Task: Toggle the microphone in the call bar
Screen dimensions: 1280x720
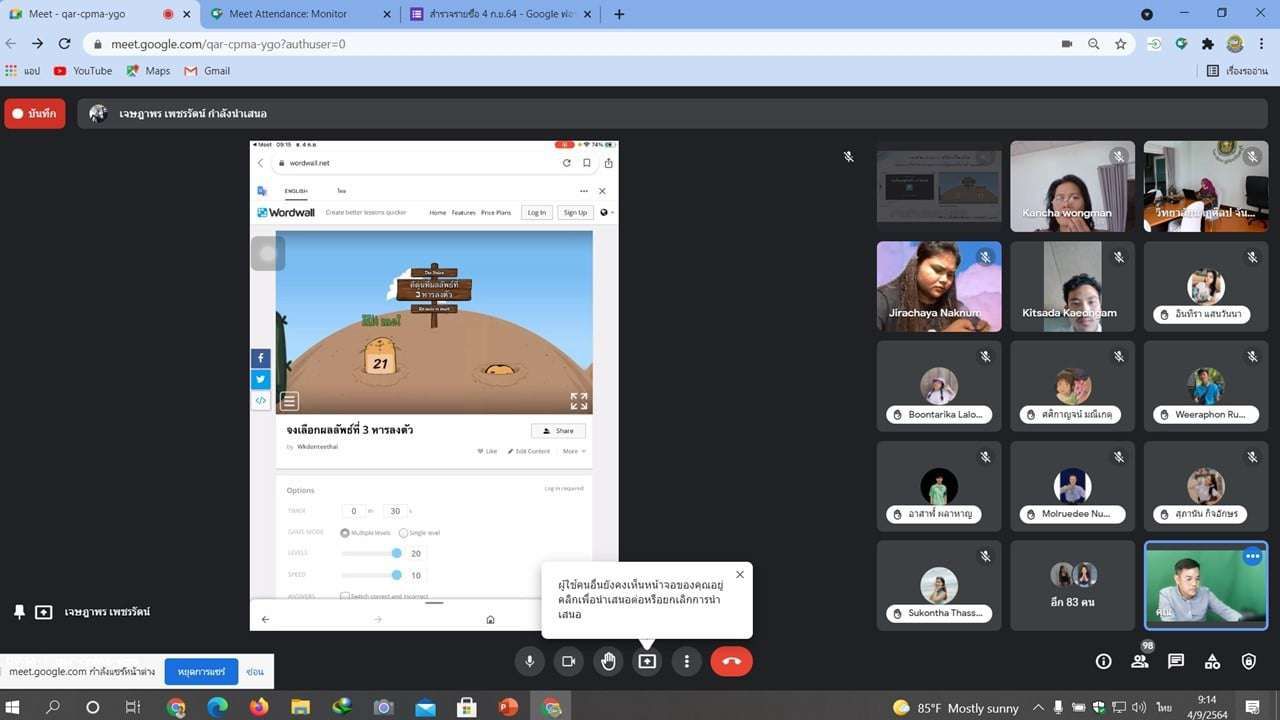Action: tap(529, 661)
